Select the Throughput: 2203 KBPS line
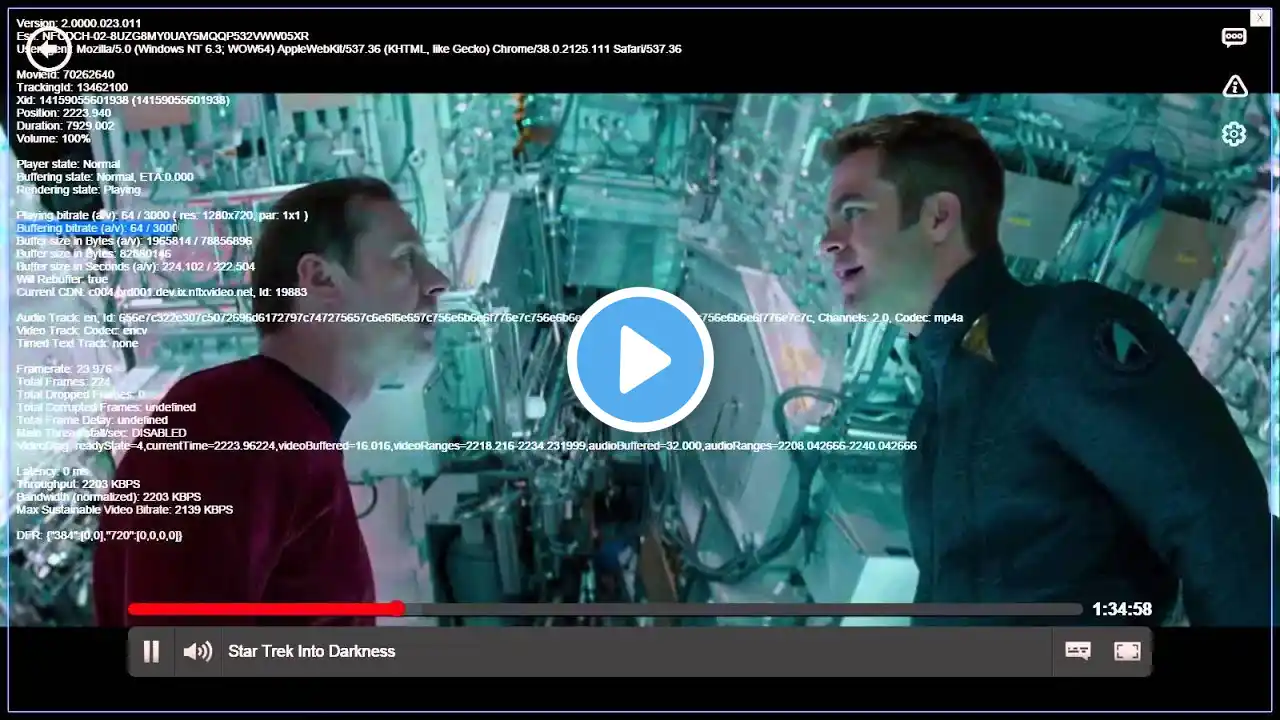The height and width of the screenshot is (720, 1280). [79, 484]
